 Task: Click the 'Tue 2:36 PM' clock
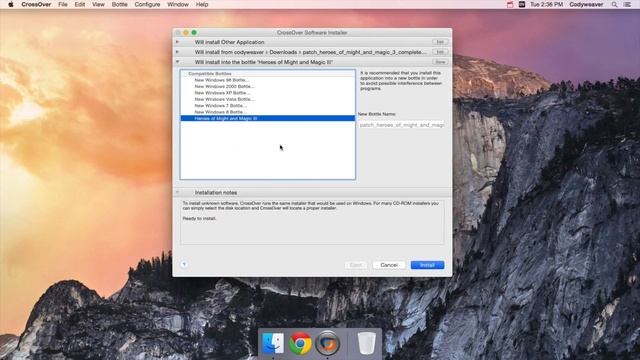pyautogui.click(x=546, y=4)
